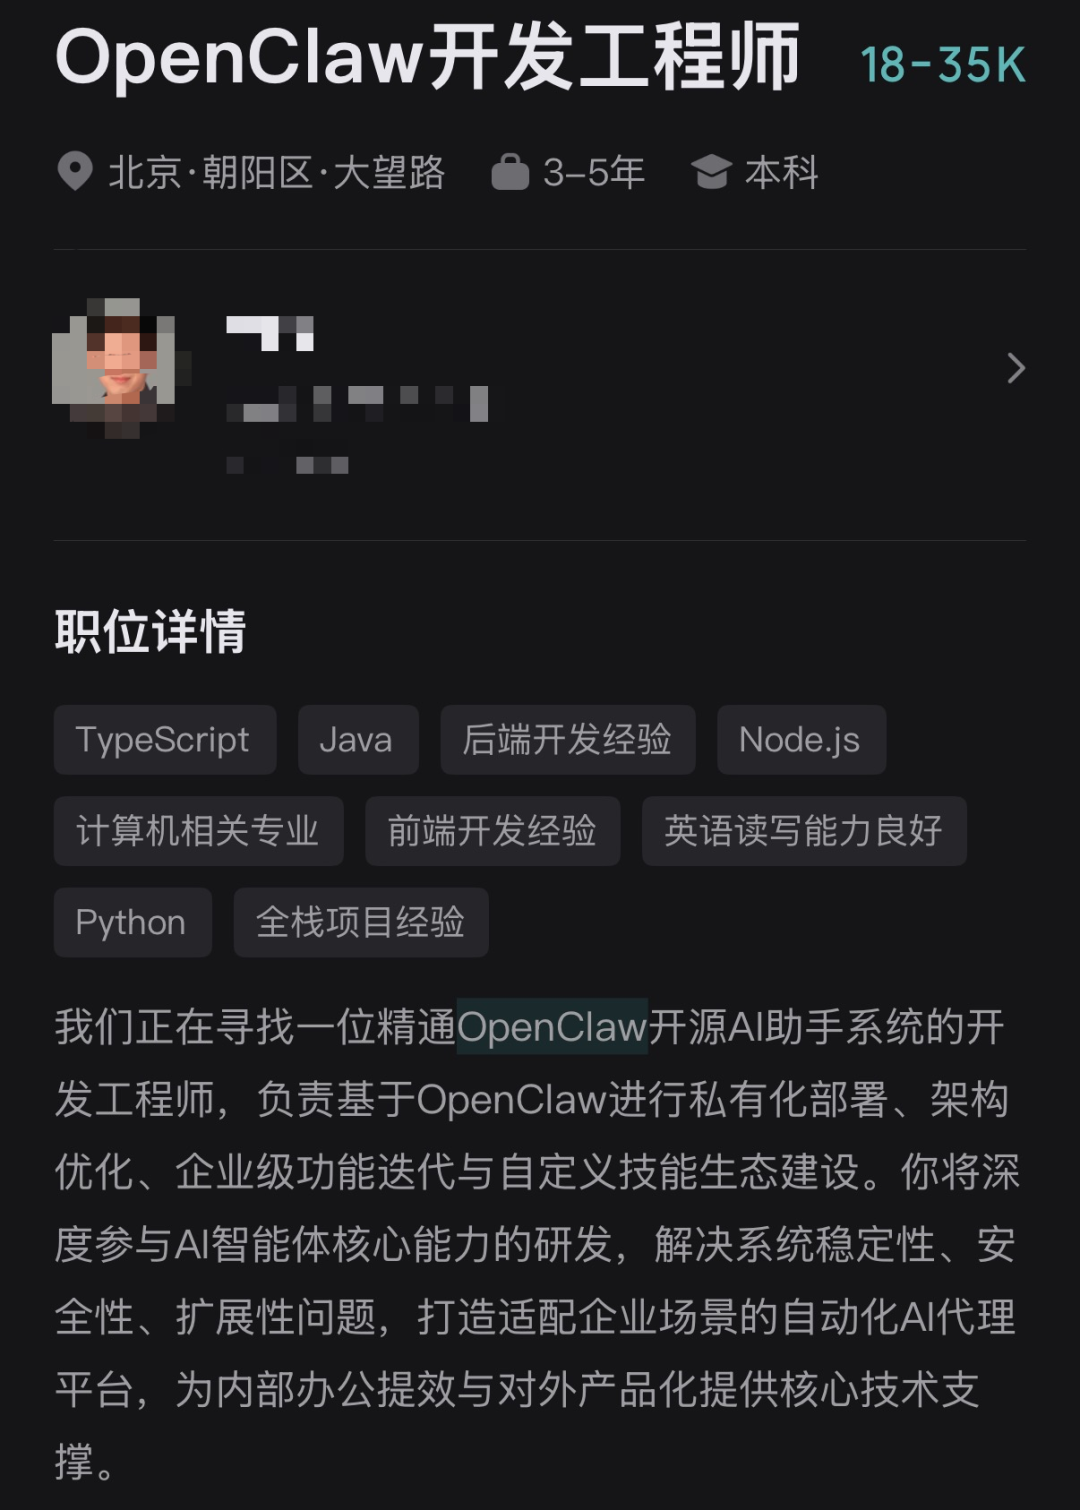The width and height of the screenshot is (1080, 1510).
Task: Select the 后端开发经验 tag
Action: 568,740
